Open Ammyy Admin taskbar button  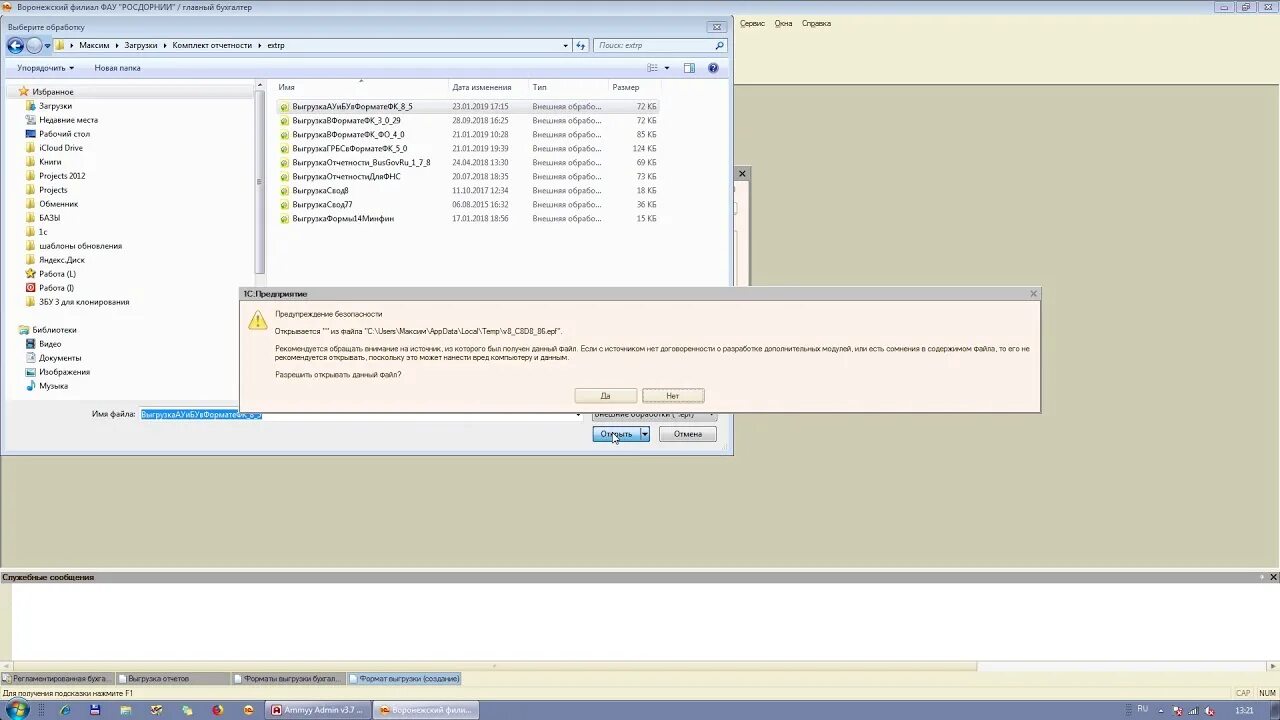pyautogui.click(x=318, y=710)
